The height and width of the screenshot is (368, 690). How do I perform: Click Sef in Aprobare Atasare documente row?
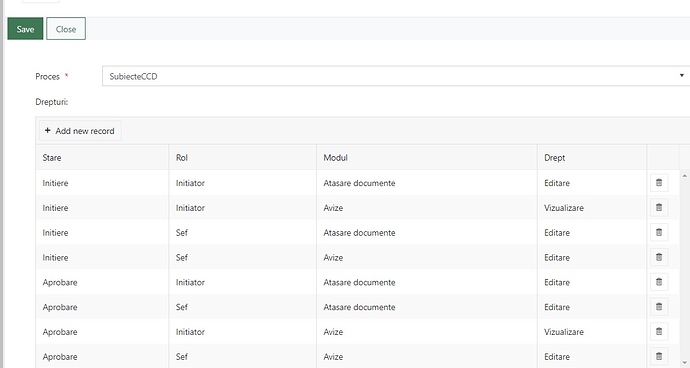click(182, 307)
